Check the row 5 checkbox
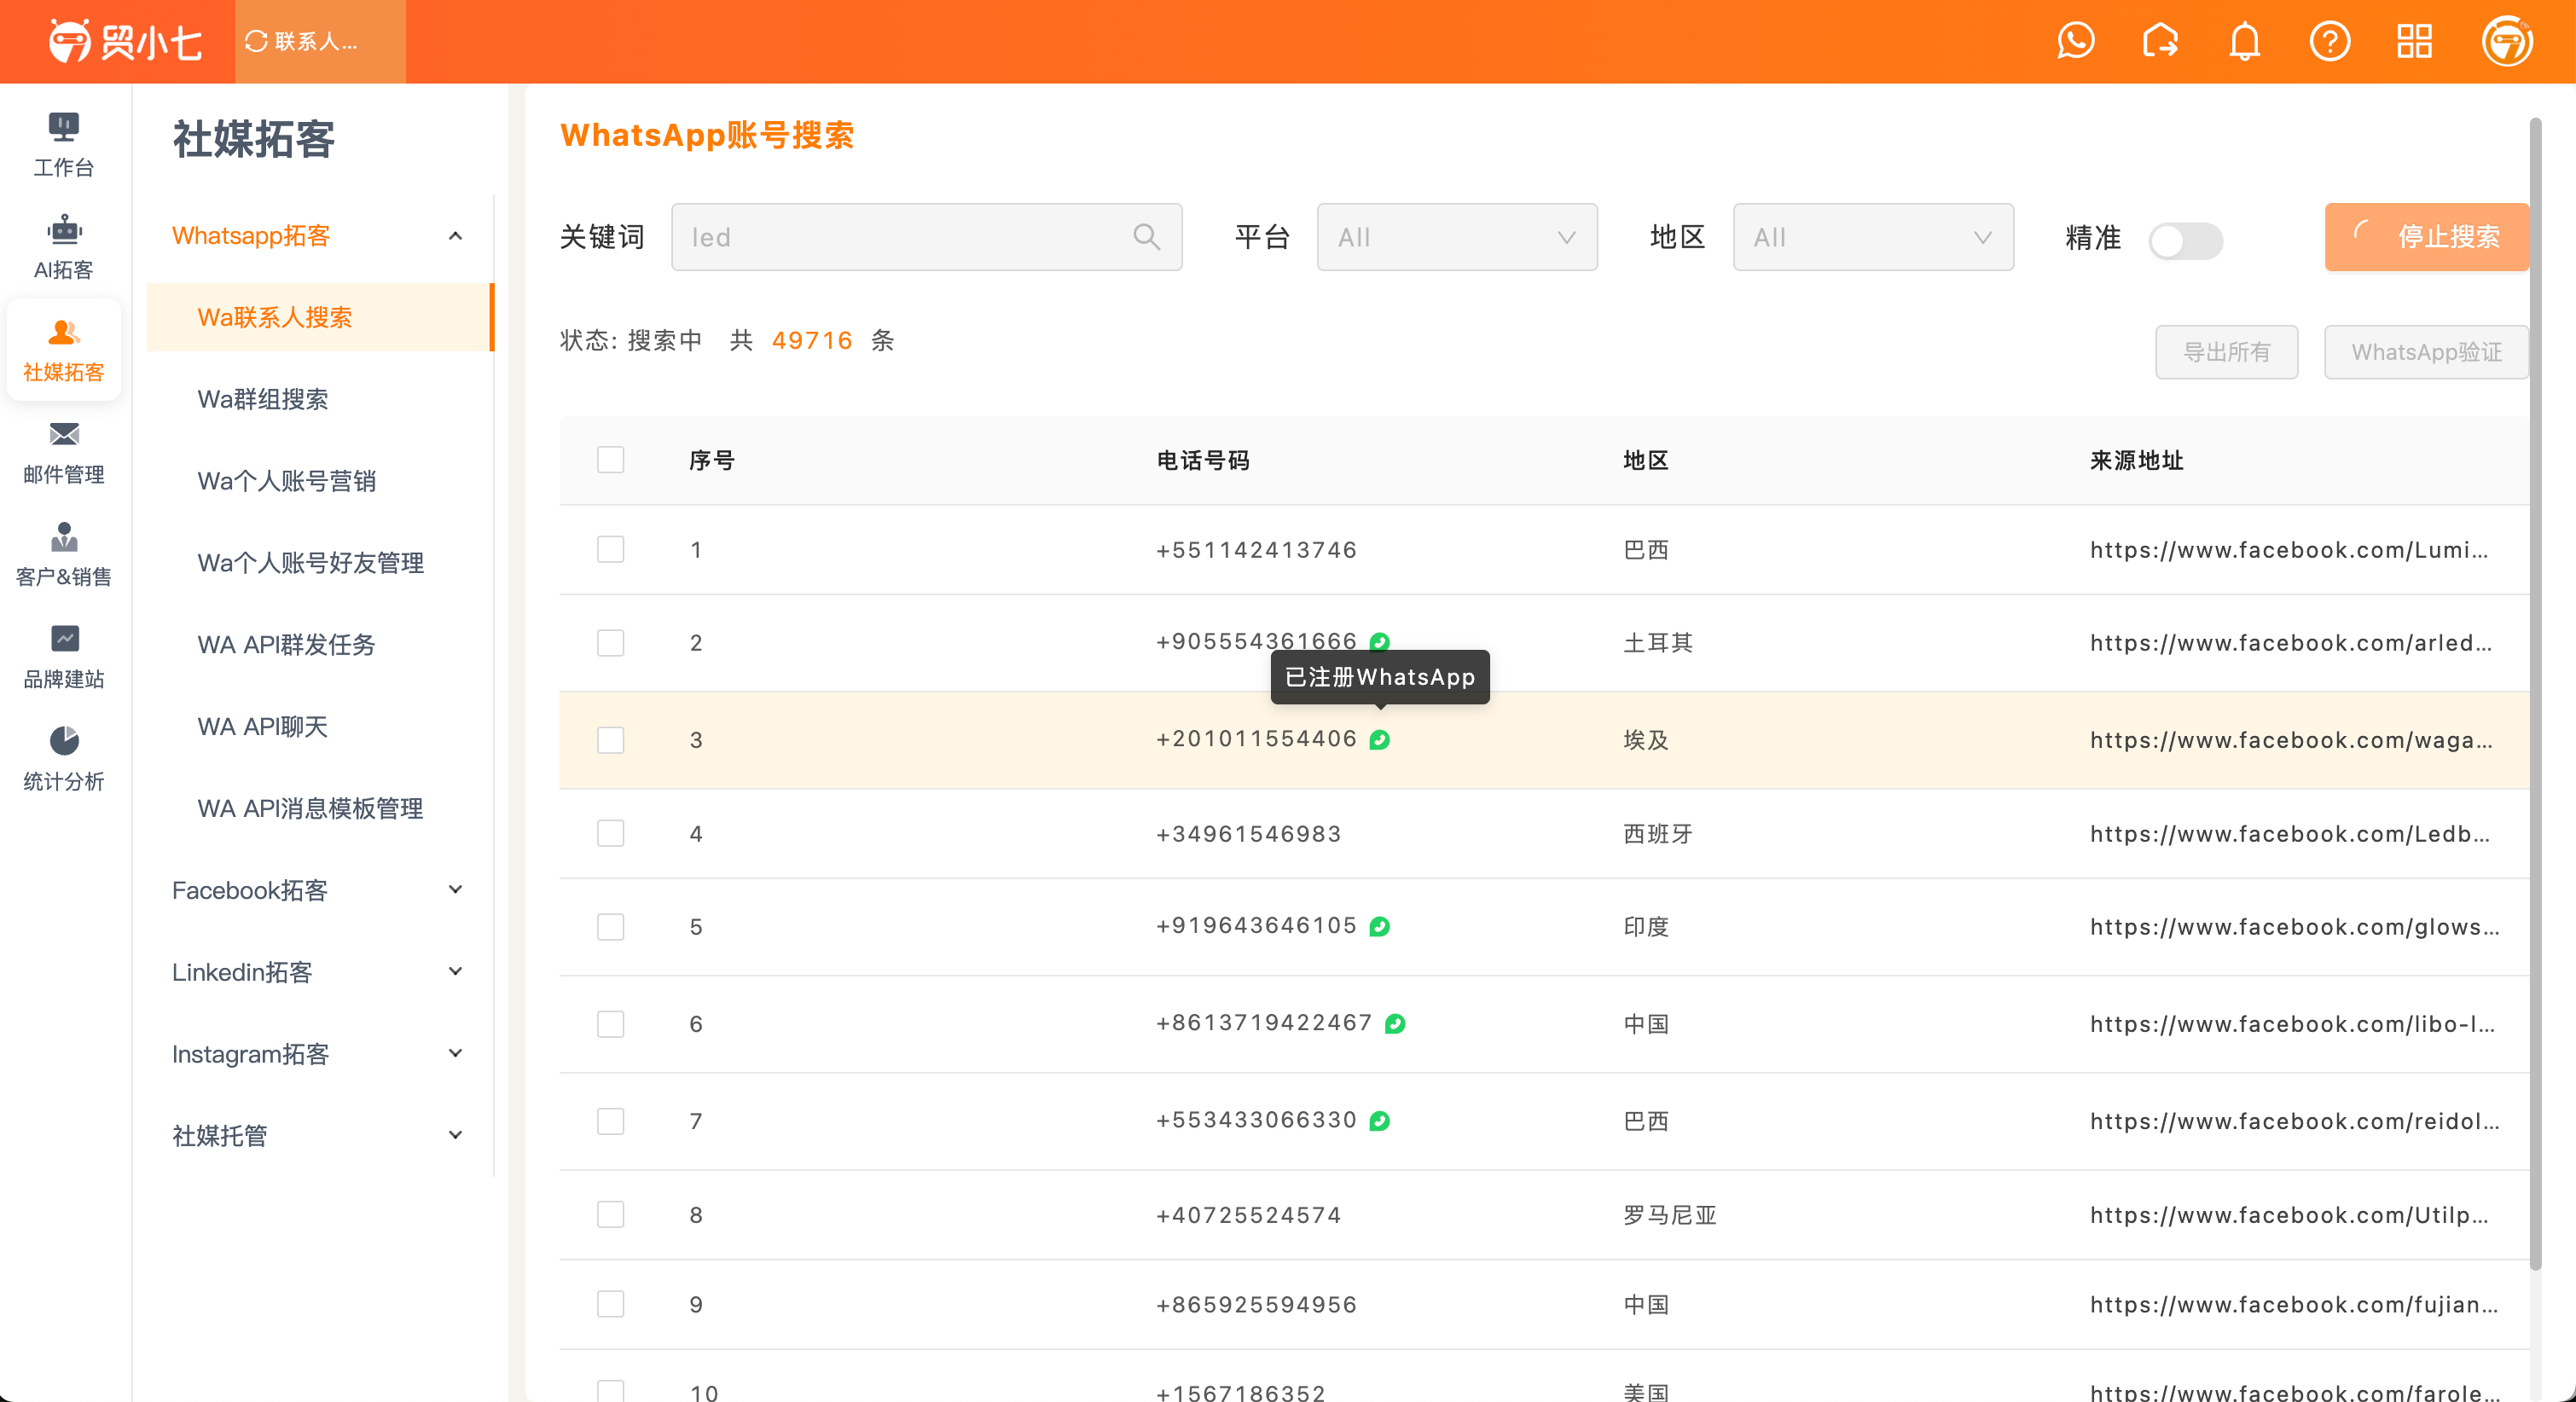 [610, 927]
